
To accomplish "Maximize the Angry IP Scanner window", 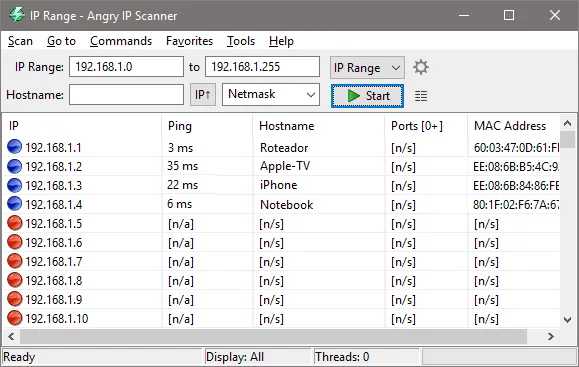I will (509, 15).
